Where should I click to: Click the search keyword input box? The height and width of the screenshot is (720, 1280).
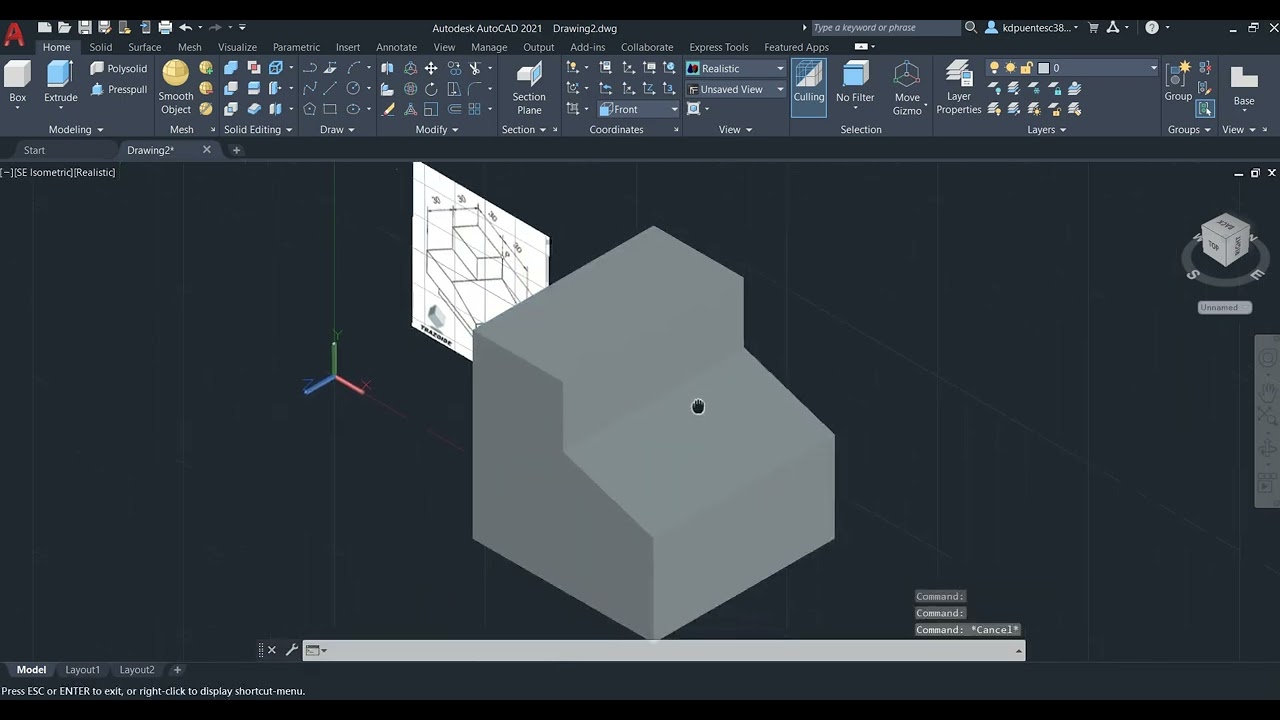click(885, 28)
